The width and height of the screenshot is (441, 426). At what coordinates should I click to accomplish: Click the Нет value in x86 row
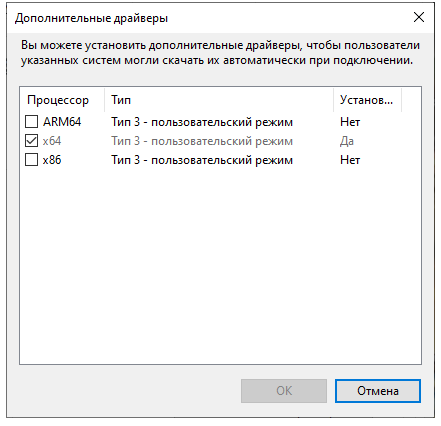pos(350,160)
